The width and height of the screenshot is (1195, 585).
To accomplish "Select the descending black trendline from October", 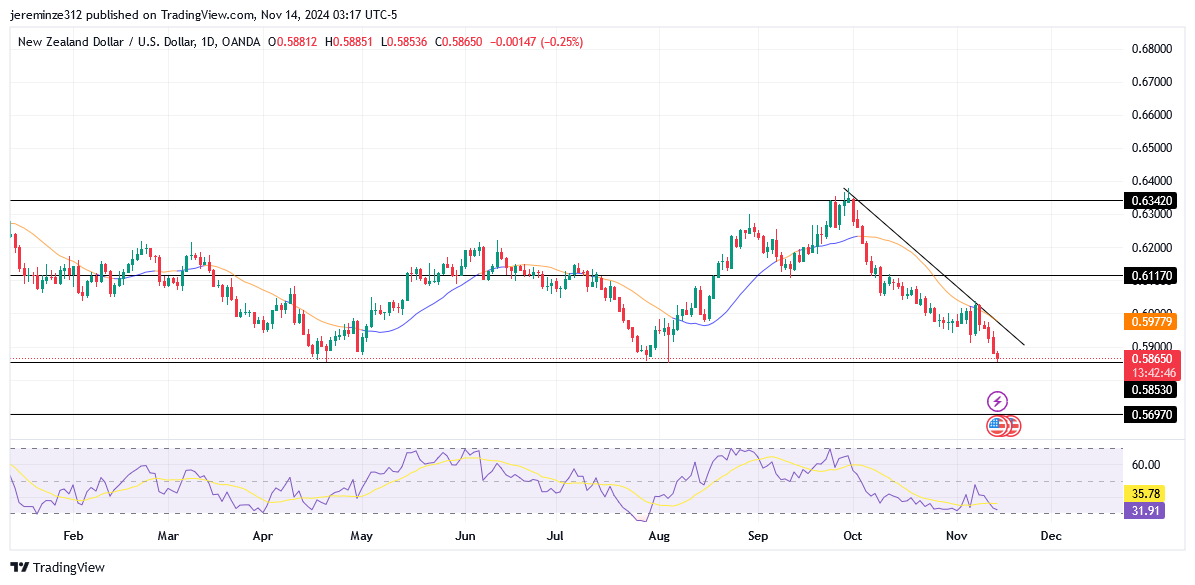I will [x=934, y=267].
